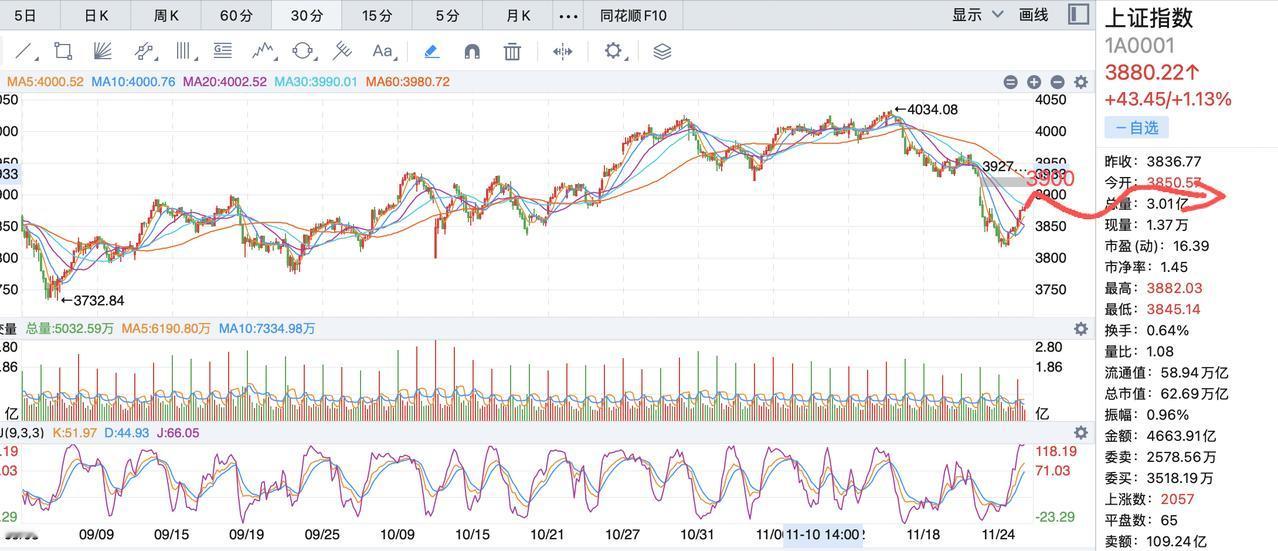Select the rectangle drawing tool

[x=63, y=51]
